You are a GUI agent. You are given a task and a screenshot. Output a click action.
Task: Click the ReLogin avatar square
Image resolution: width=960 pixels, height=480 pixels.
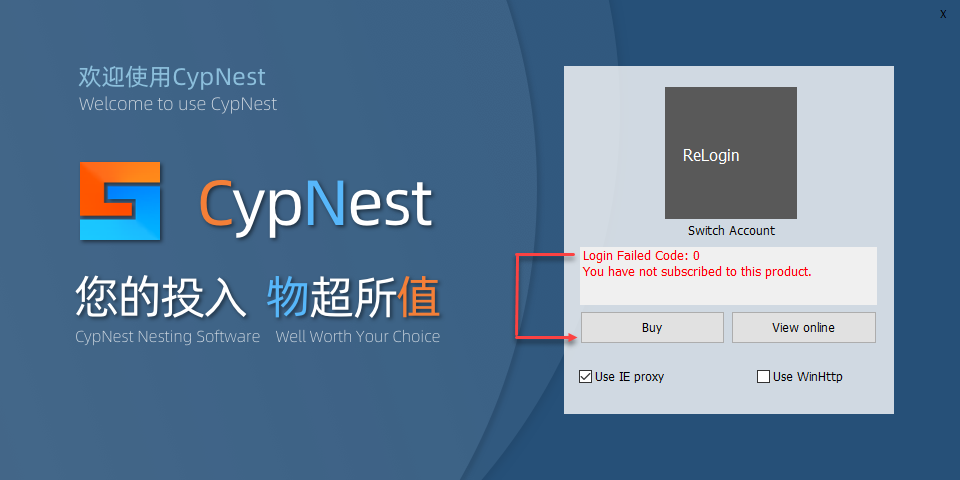730,152
